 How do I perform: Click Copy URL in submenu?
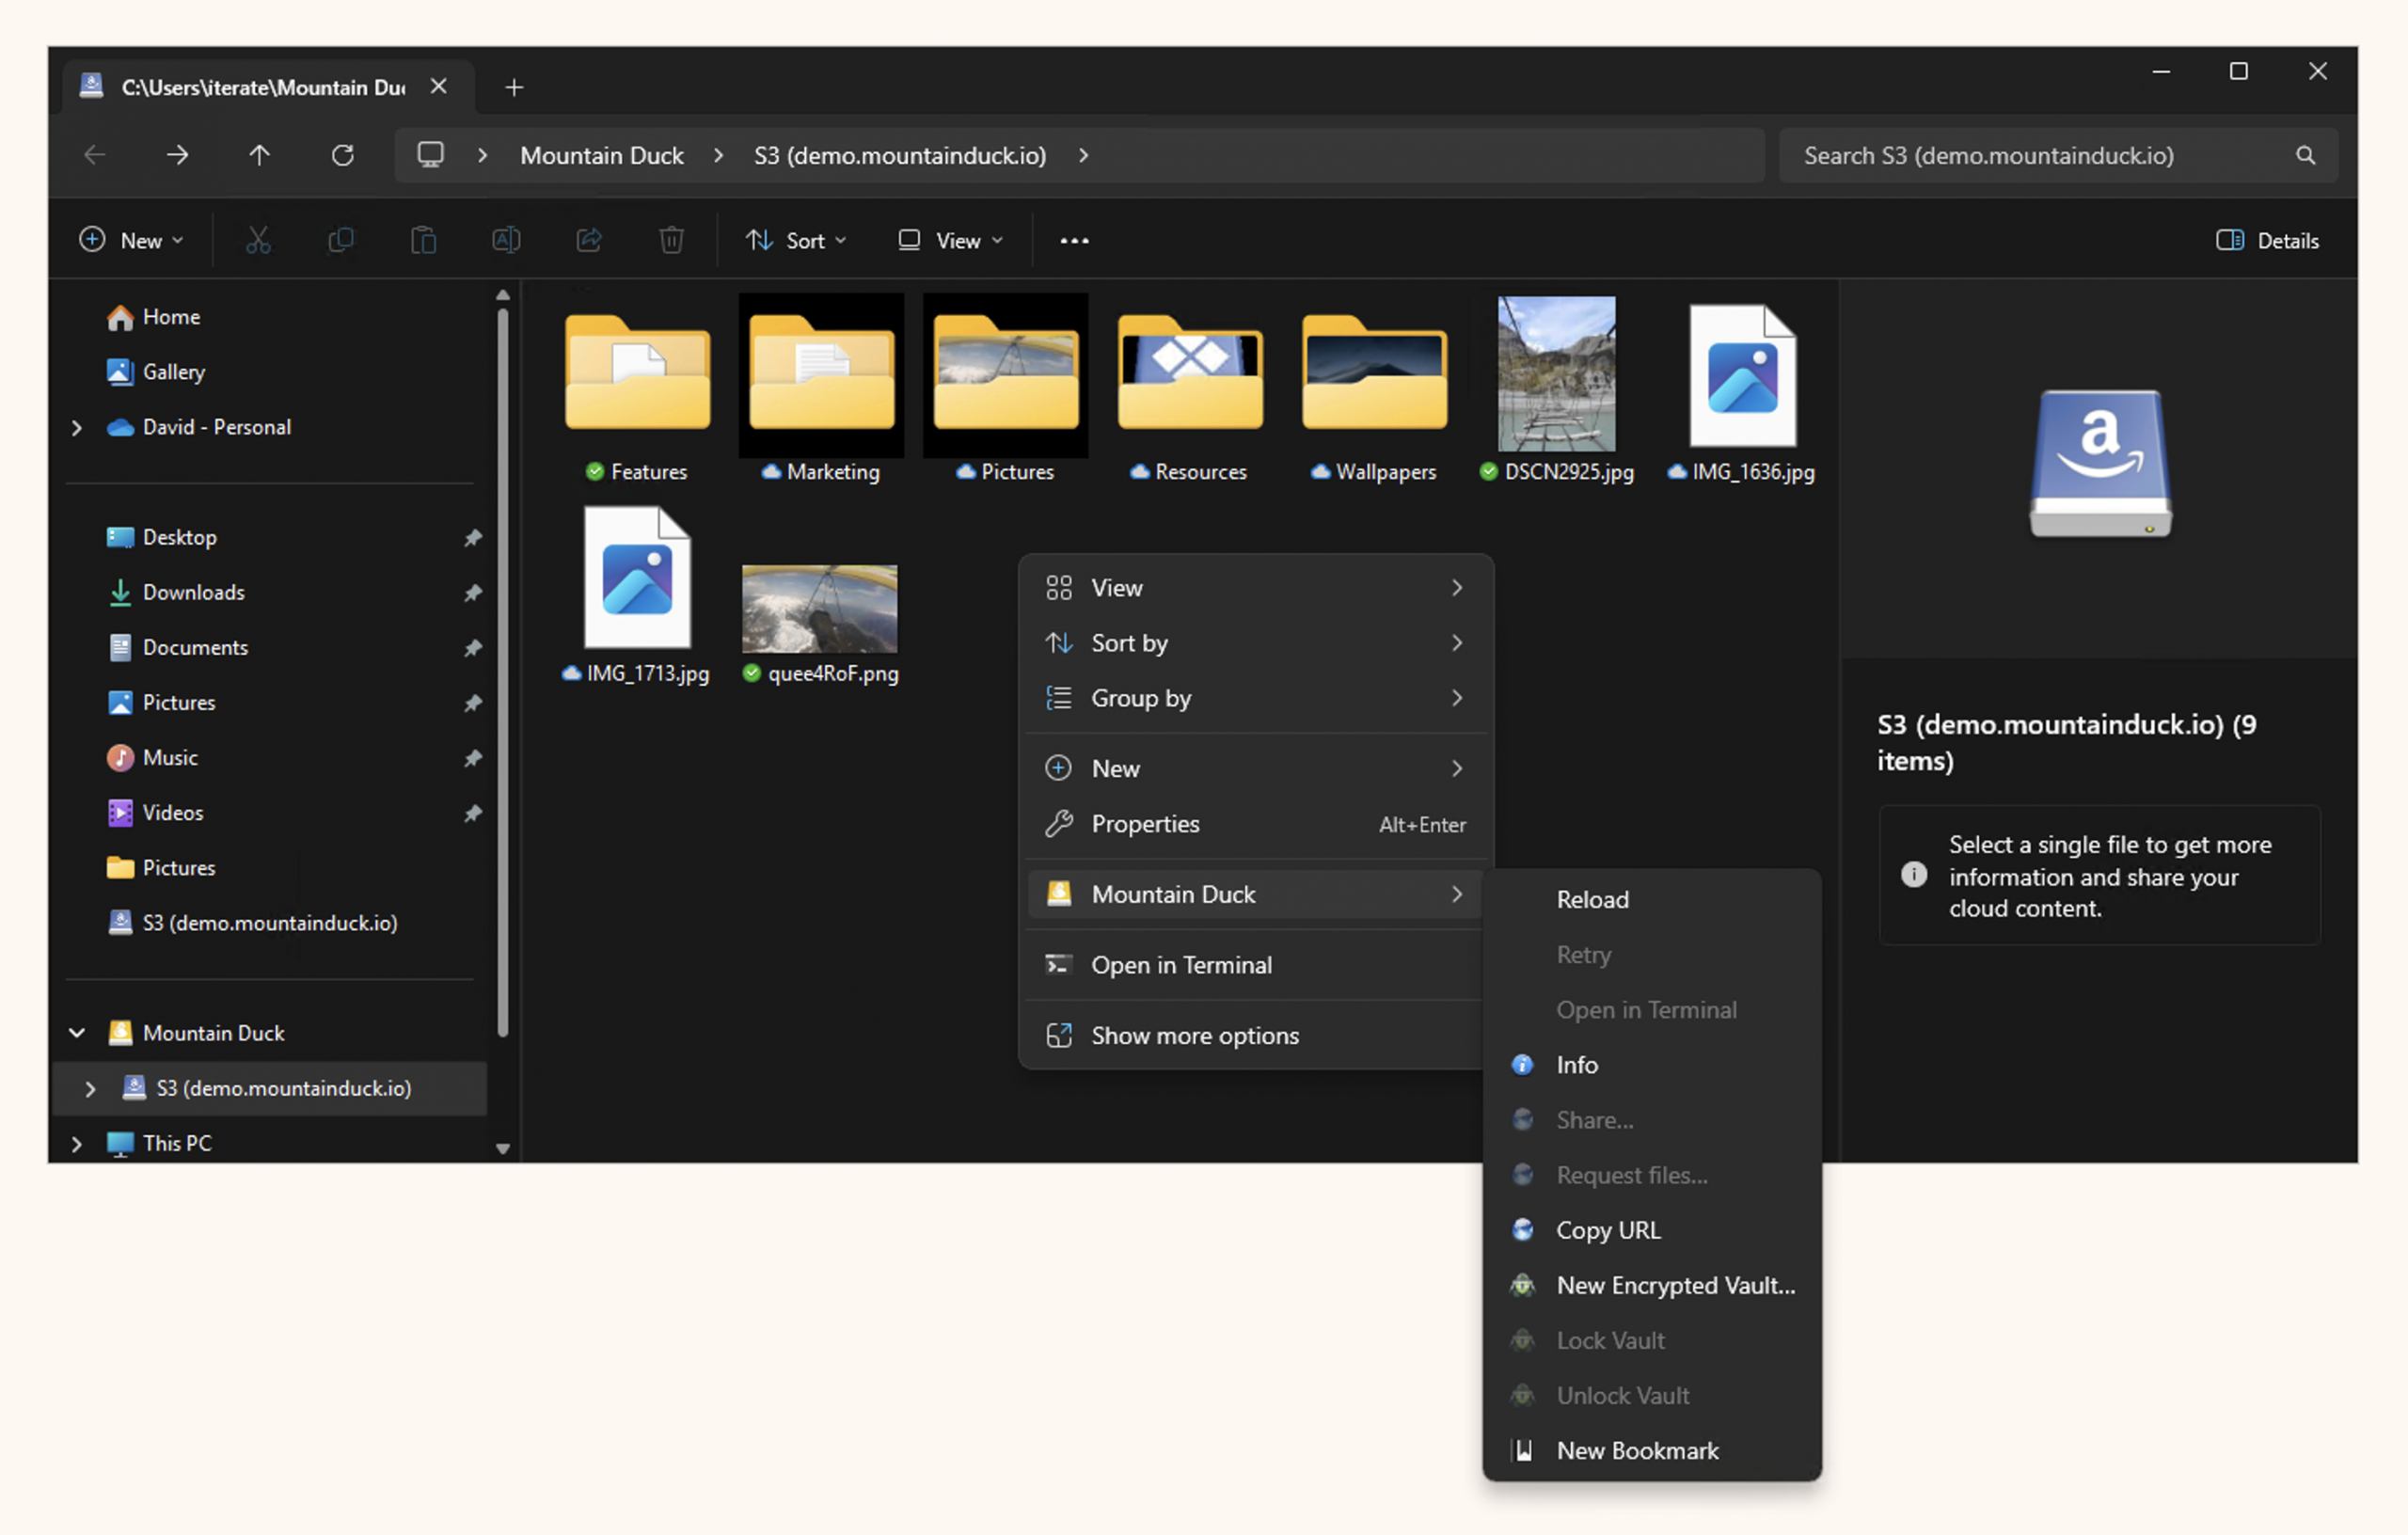pos(1651,1229)
